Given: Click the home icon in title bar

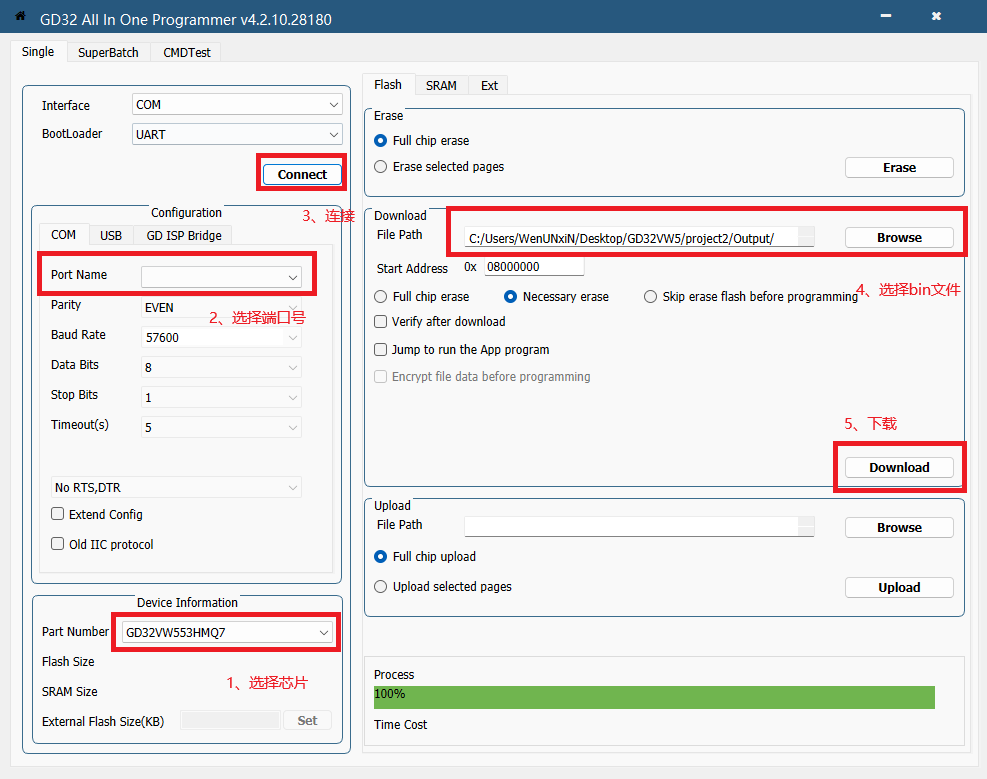Looking at the screenshot, I should pos(20,16).
